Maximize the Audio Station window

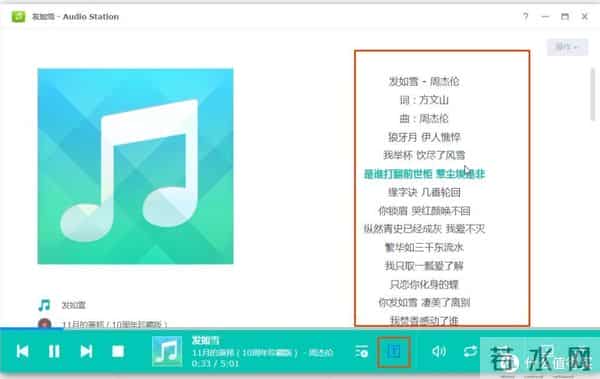[565, 16]
